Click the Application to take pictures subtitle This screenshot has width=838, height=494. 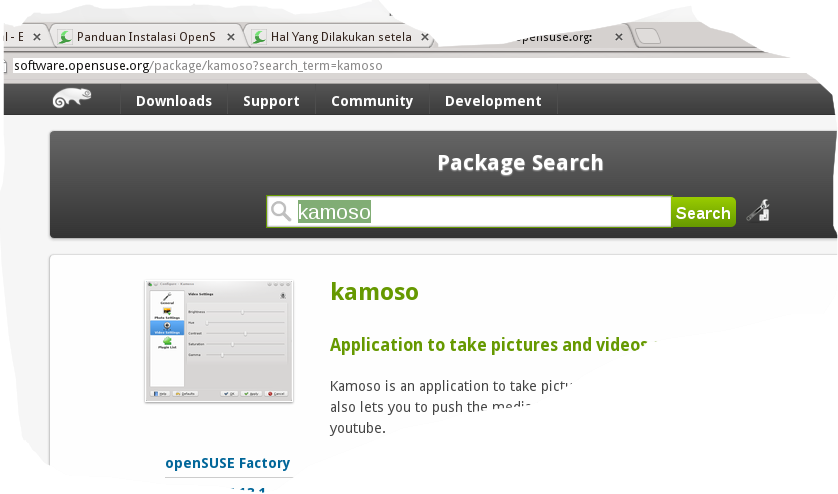(x=489, y=345)
